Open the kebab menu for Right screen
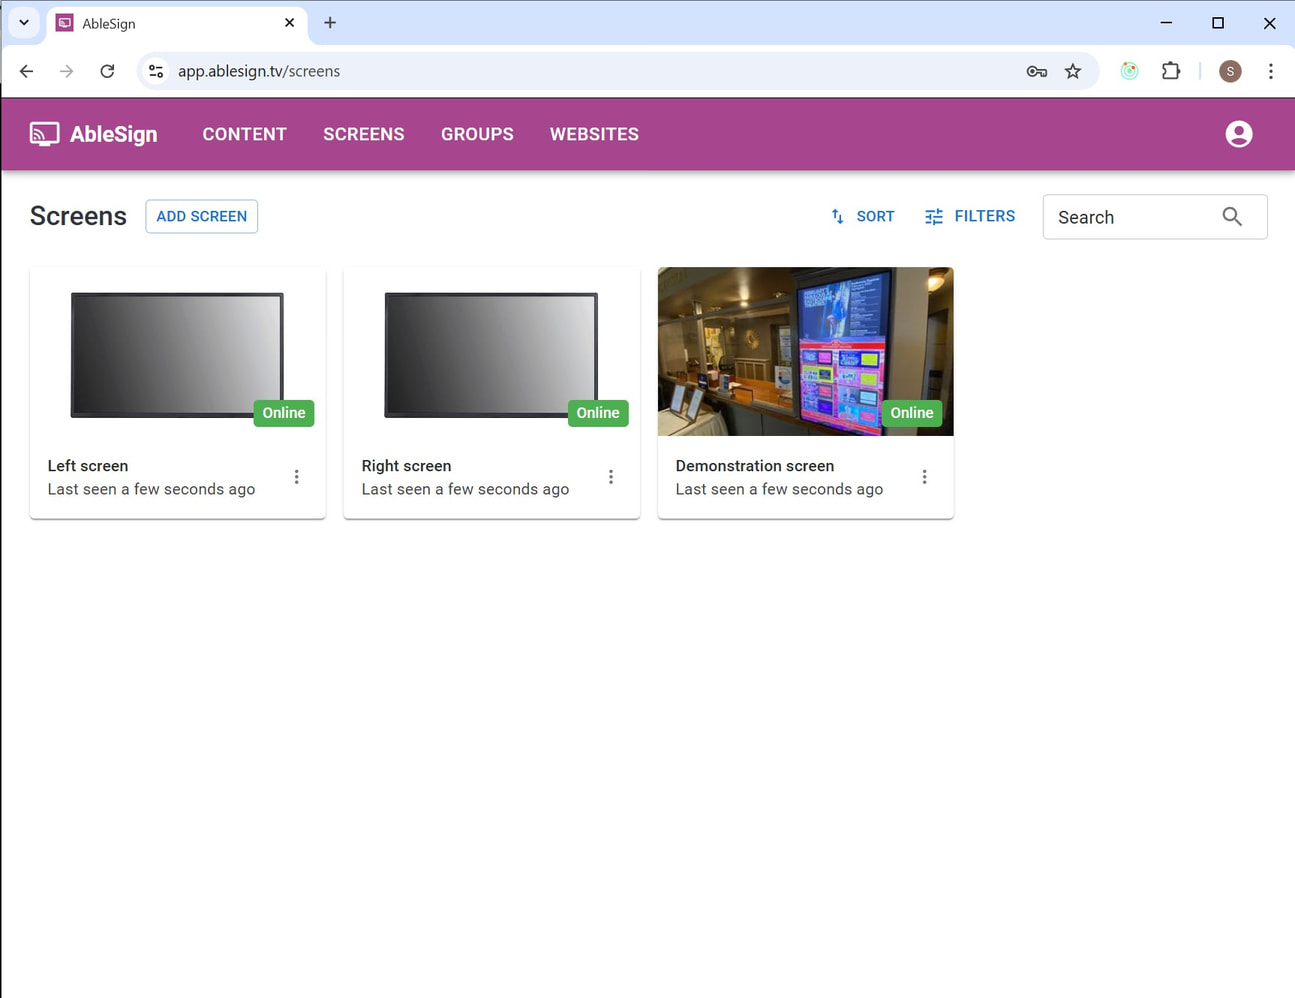This screenshot has height=998, width=1295. click(x=611, y=477)
